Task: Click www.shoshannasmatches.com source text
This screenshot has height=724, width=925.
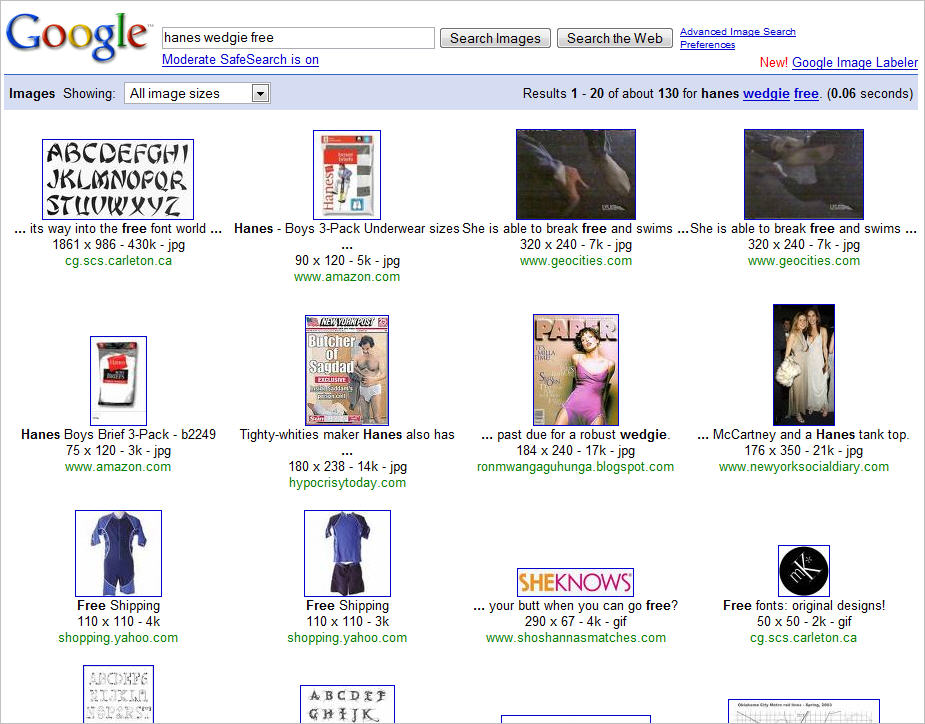Action: (x=576, y=638)
